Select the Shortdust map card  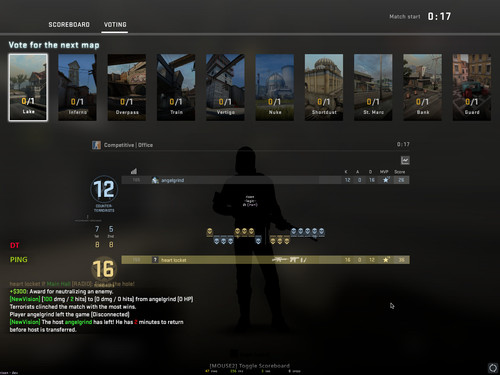(x=324, y=87)
